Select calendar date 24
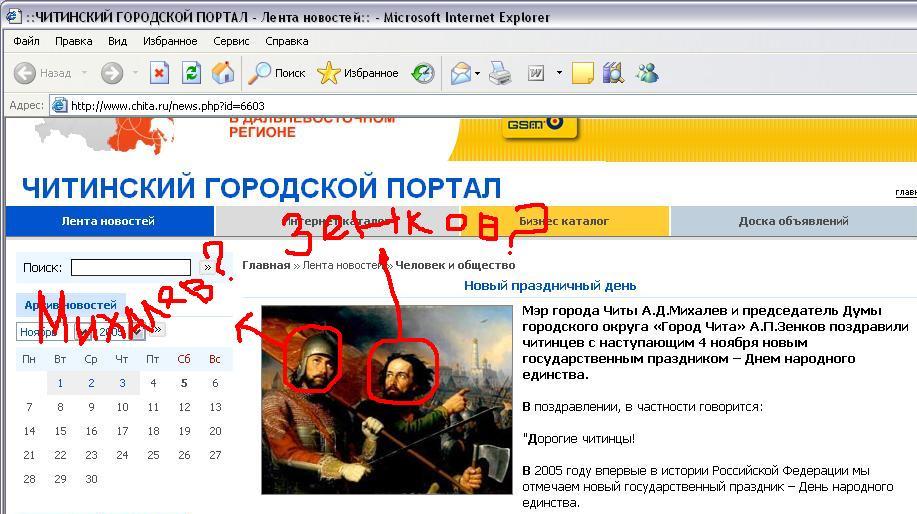 point(122,455)
